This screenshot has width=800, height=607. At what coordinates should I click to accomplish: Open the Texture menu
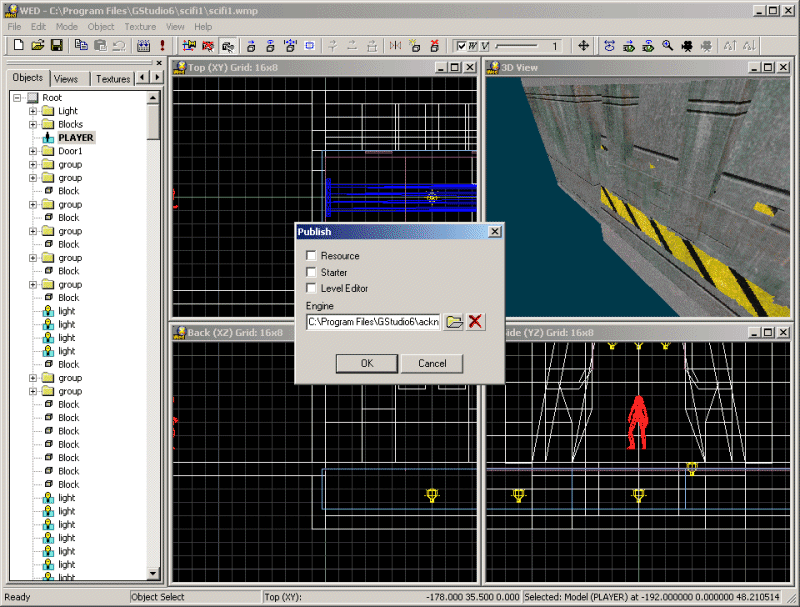pos(140,27)
